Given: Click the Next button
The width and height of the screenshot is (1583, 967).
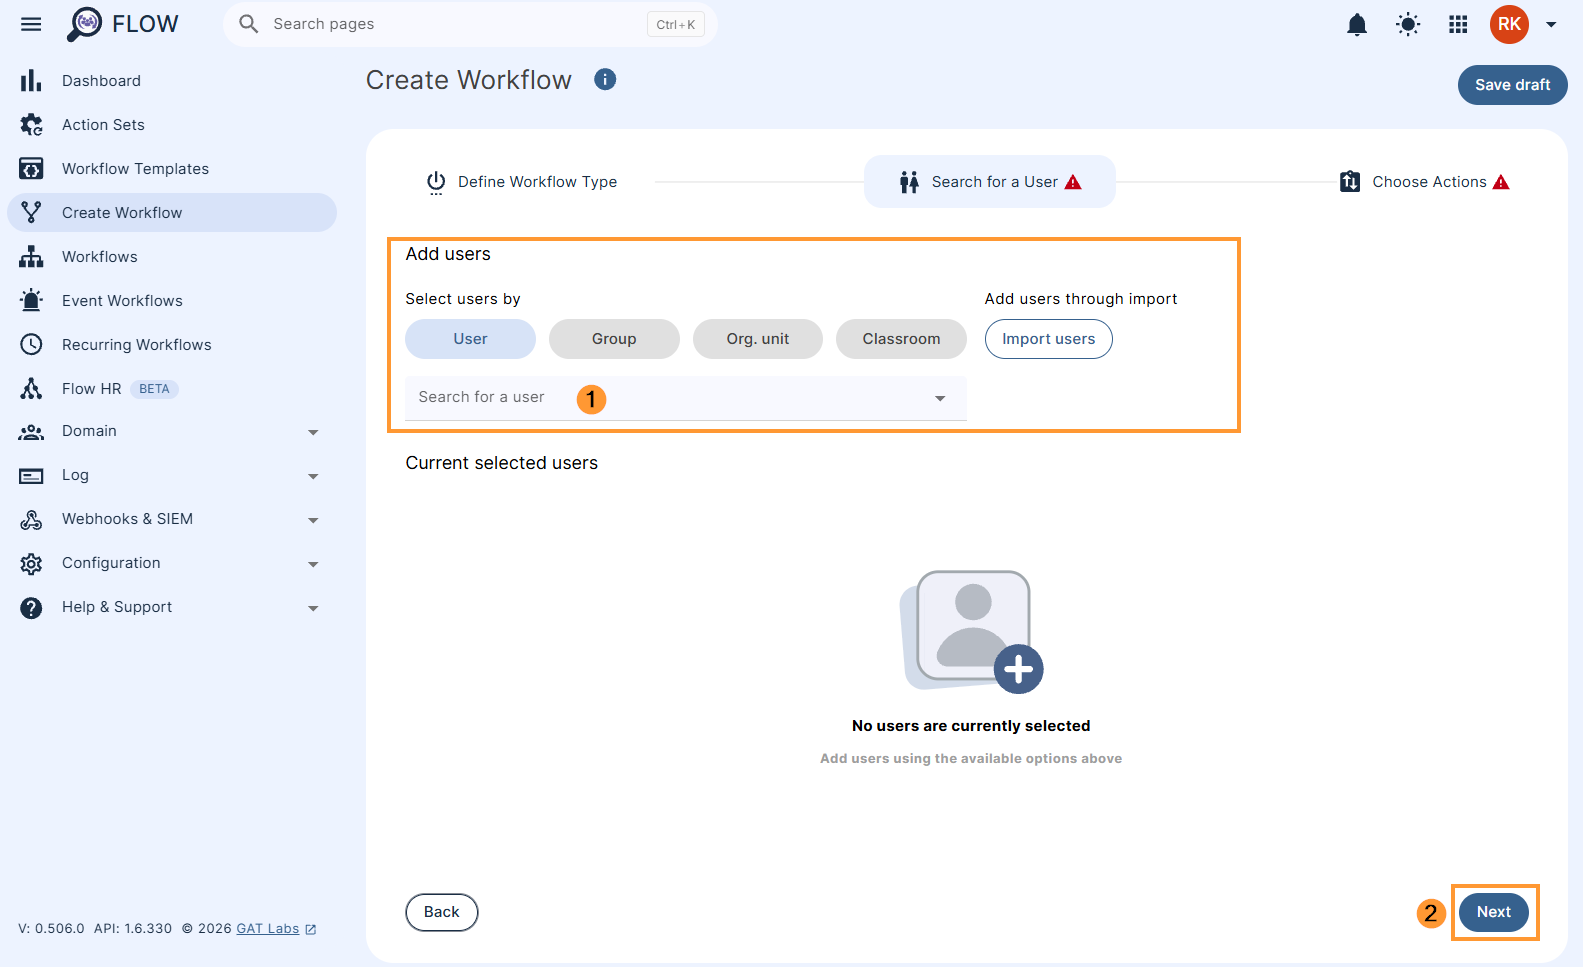Looking at the screenshot, I should pos(1493,912).
